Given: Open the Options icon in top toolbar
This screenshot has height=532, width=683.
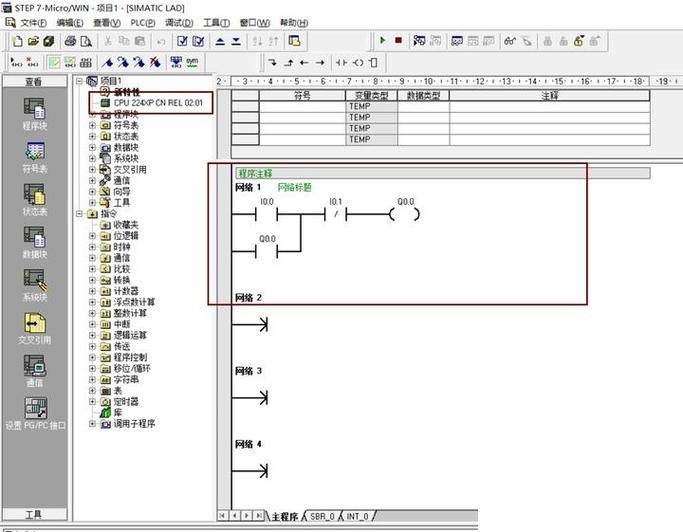Looking at the screenshot, I should pos(294,41).
